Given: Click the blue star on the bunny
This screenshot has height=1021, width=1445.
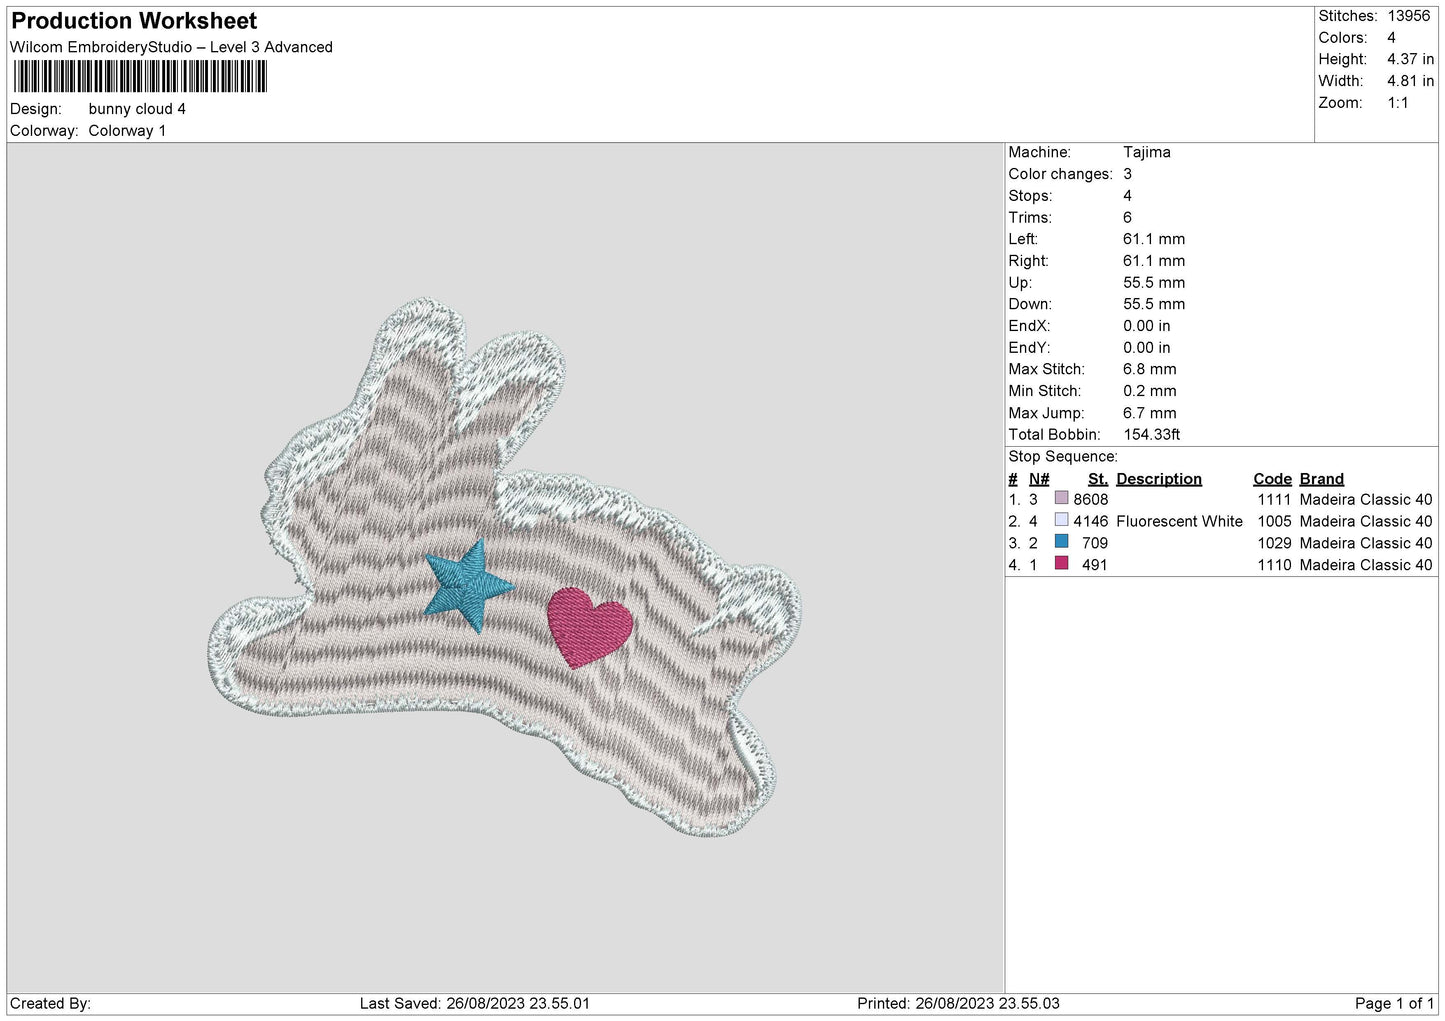Looking at the screenshot, I should tap(469, 587).
